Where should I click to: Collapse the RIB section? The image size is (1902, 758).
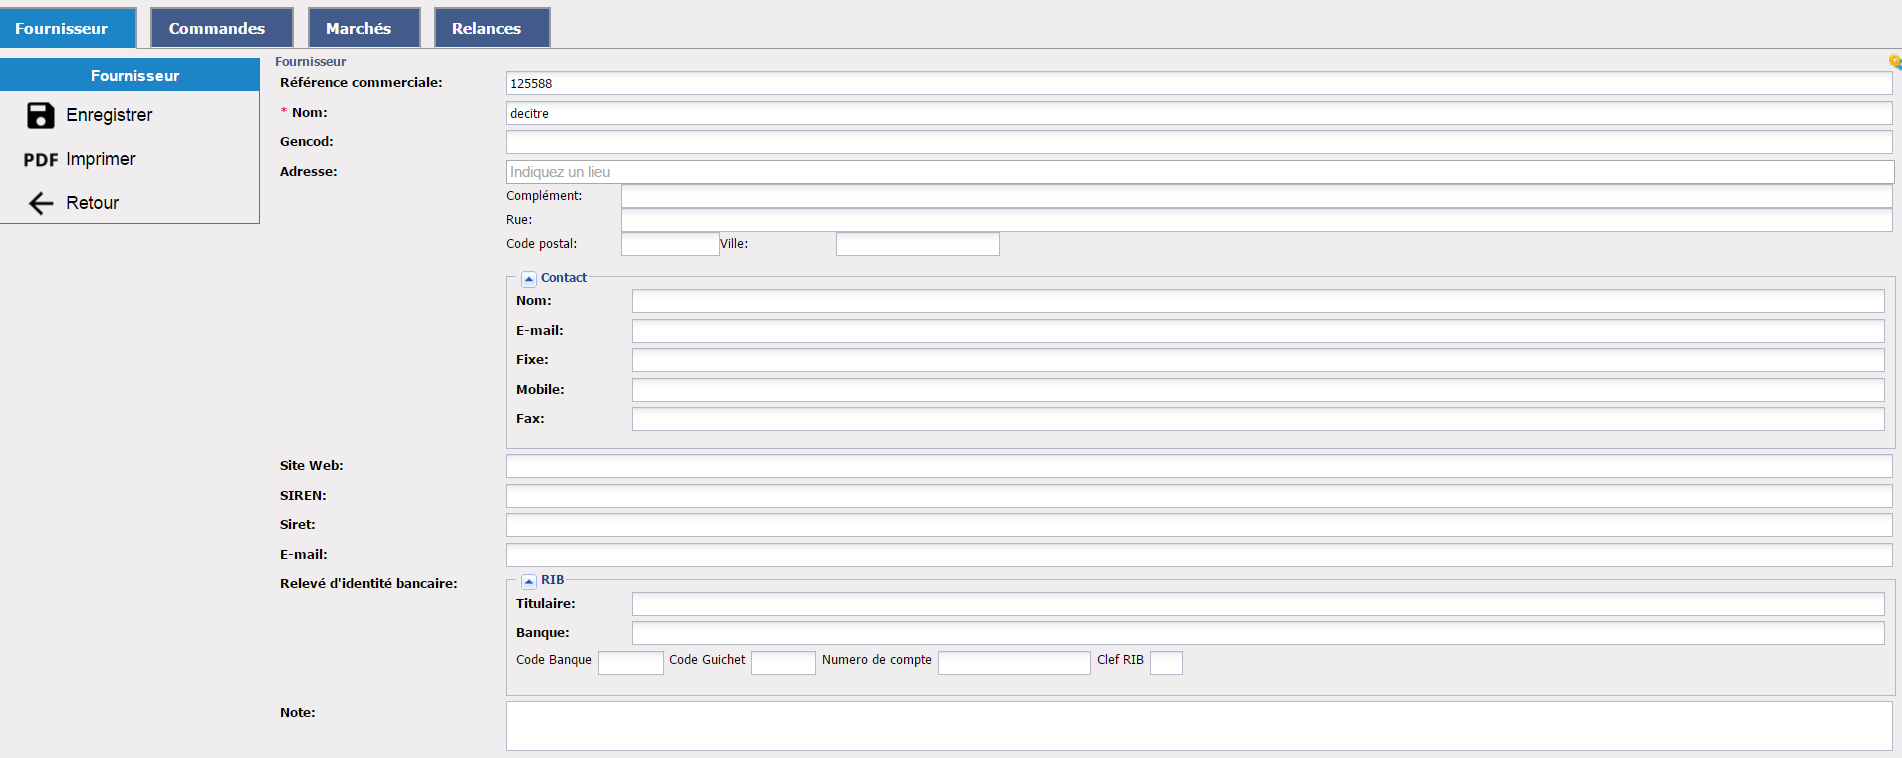529,581
